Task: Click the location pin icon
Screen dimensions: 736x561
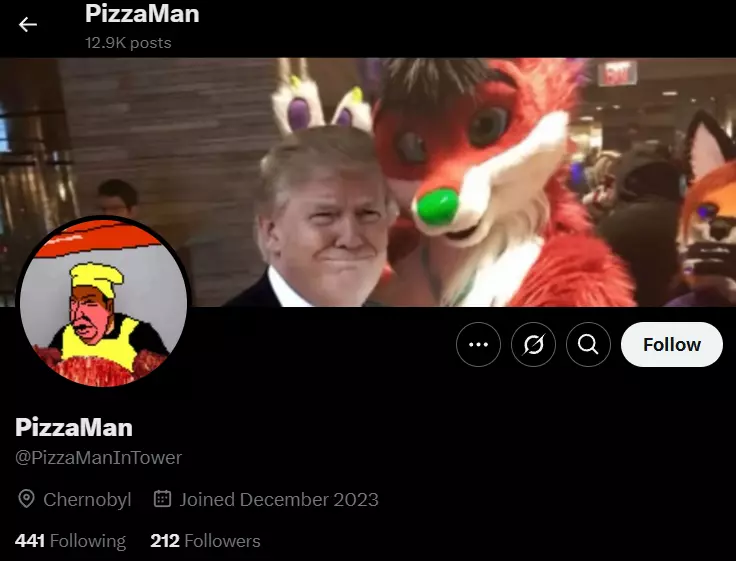Action: tap(26, 499)
